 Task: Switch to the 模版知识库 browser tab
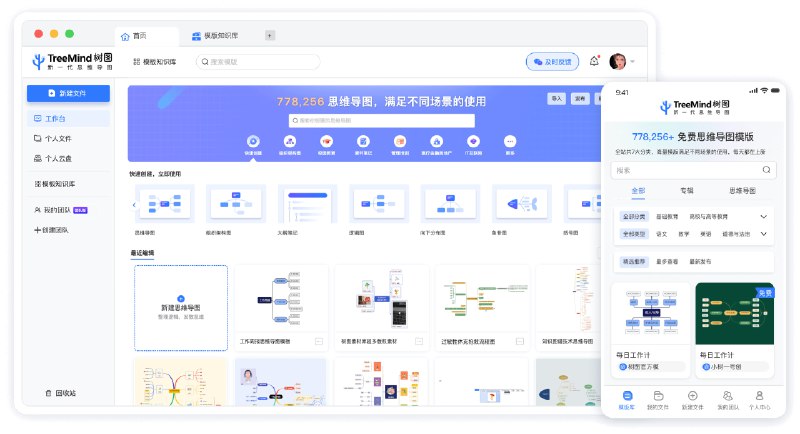pos(213,35)
